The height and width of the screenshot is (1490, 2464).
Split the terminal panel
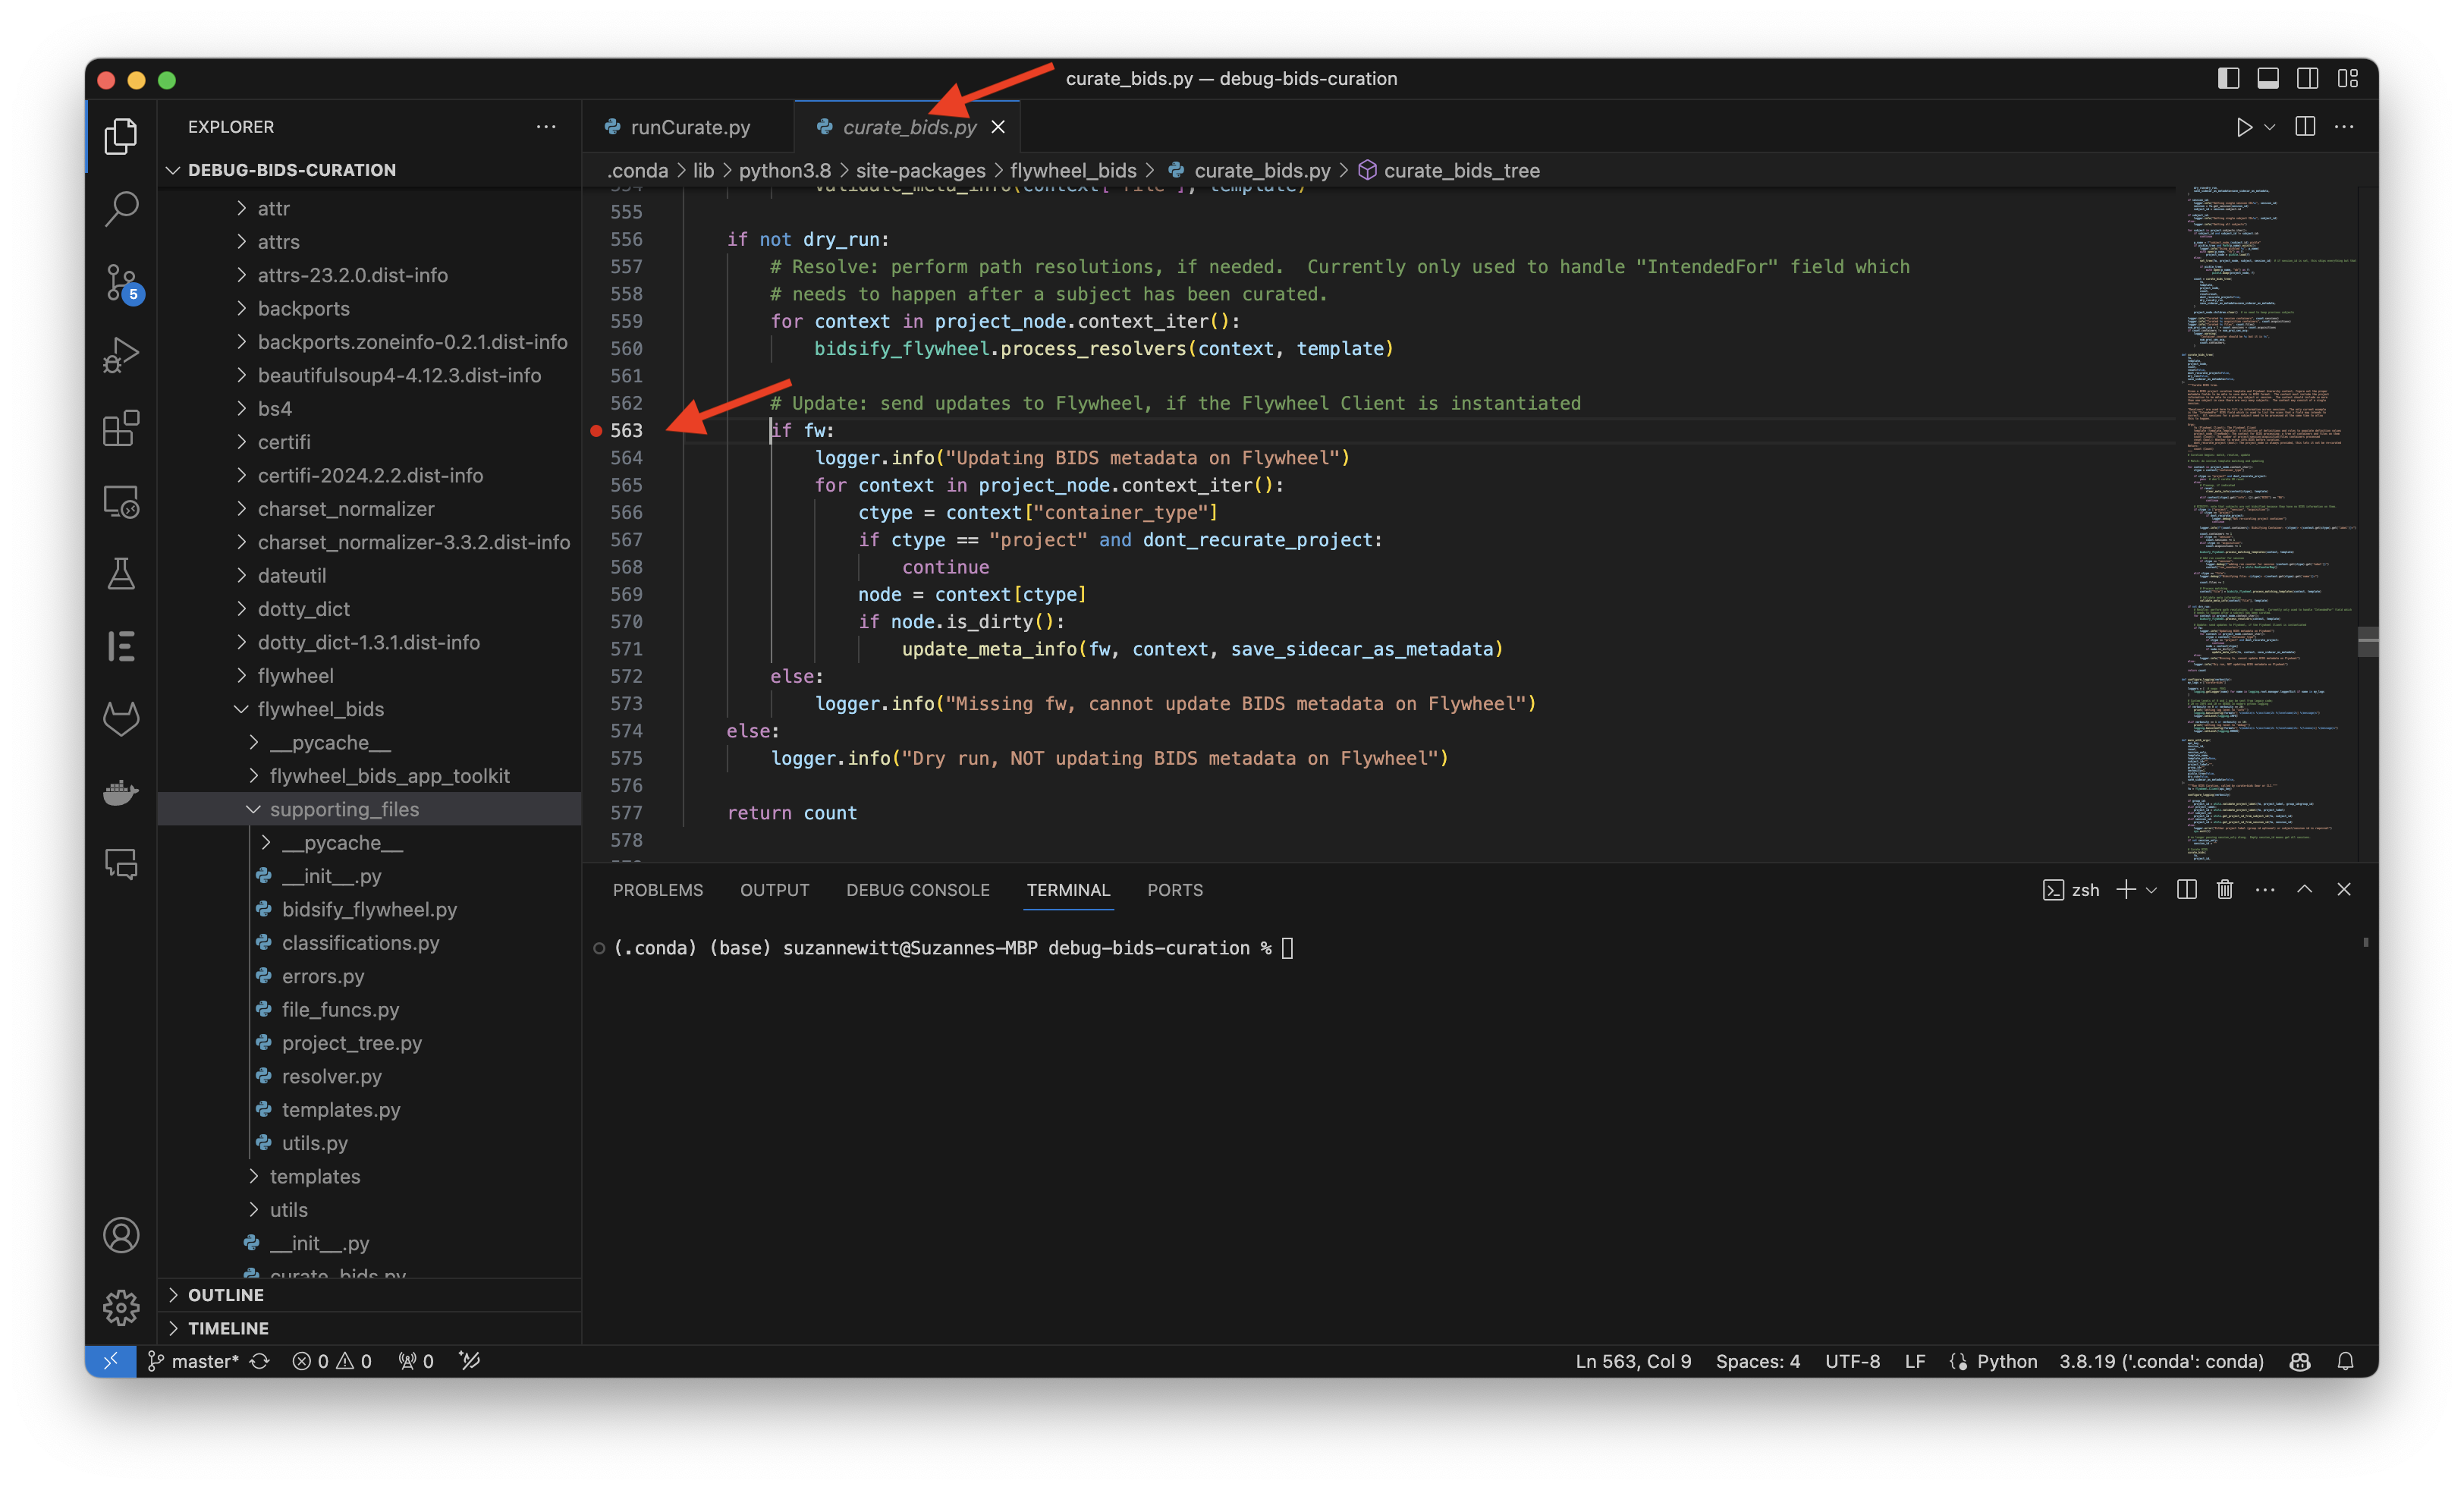pos(2186,889)
